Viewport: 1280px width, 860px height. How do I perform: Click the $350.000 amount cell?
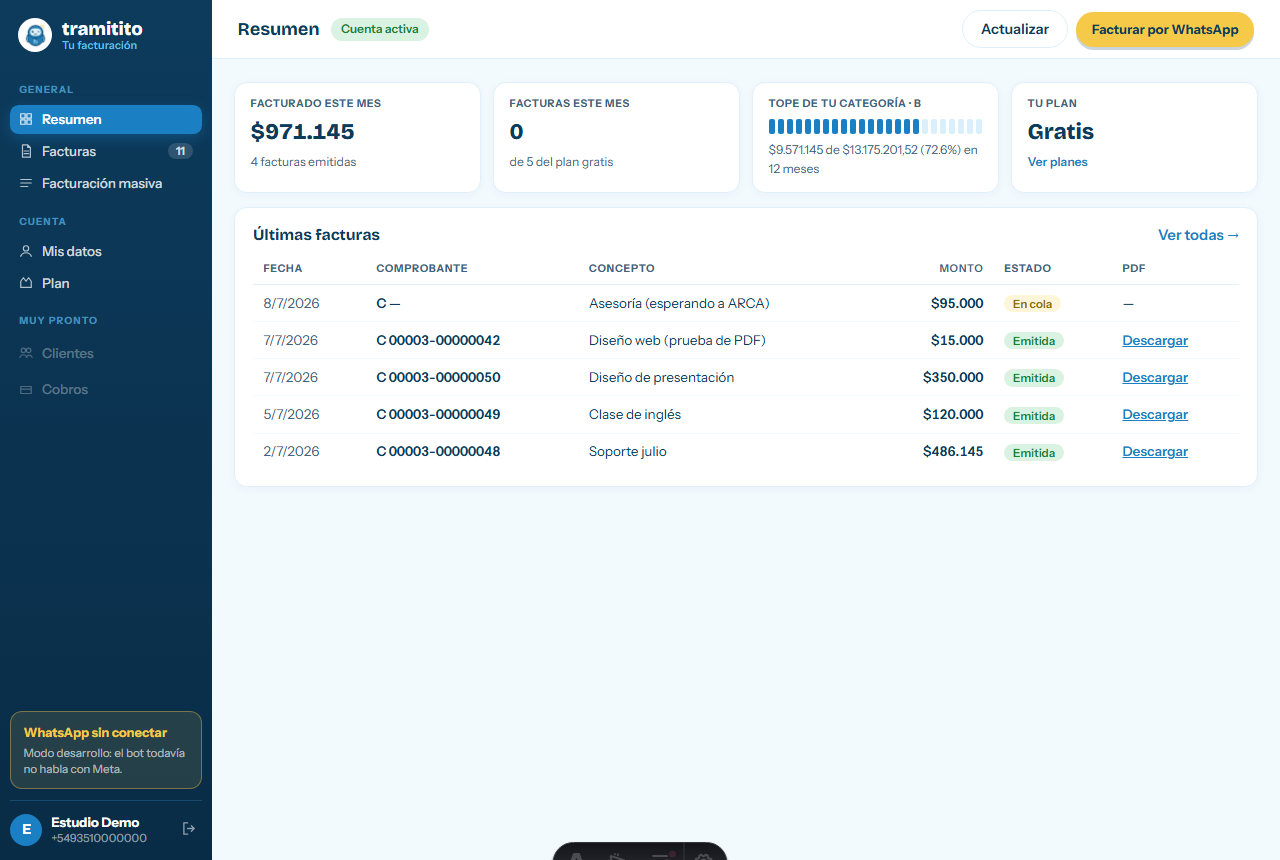click(953, 377)
